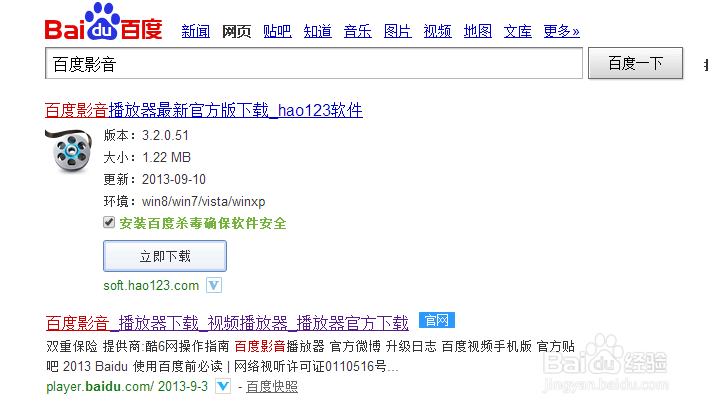Click the Baidu logo
The width and height of the screenshot is (708, 409).
click(x=103, y=22)
